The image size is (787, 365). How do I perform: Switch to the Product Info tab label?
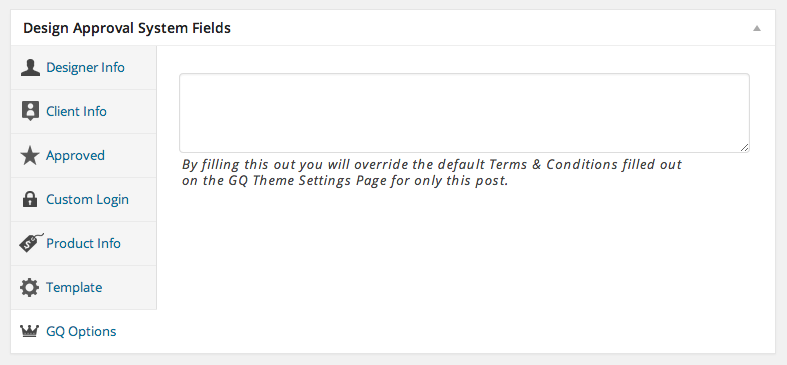[83, 244]
